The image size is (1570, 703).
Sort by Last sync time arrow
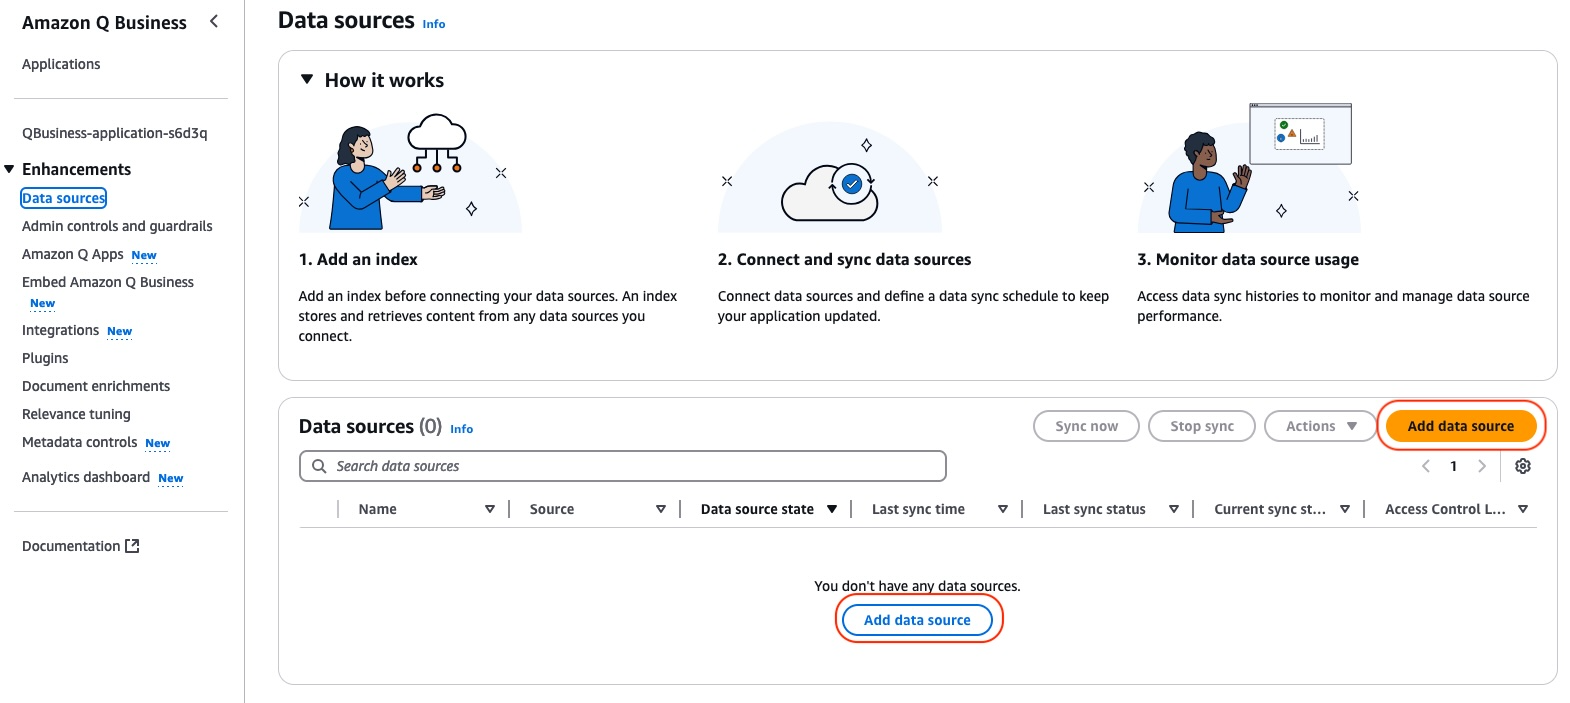[1003, 509]
